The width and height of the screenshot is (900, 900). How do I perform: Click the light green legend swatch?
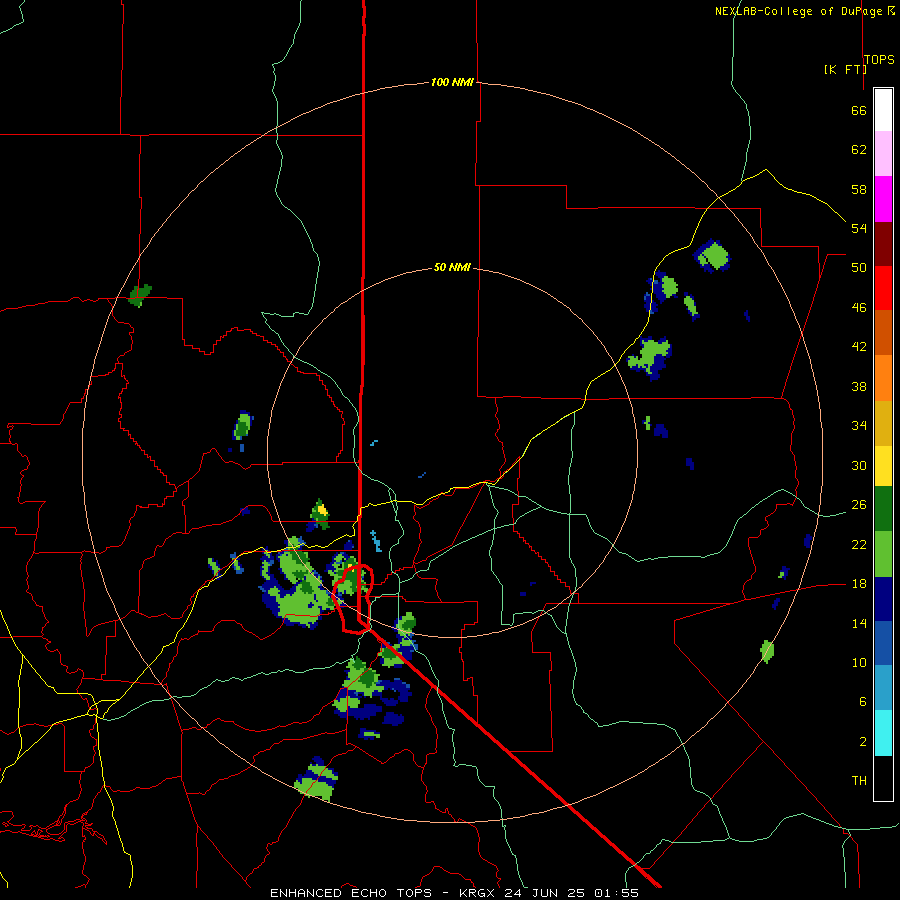883,554
